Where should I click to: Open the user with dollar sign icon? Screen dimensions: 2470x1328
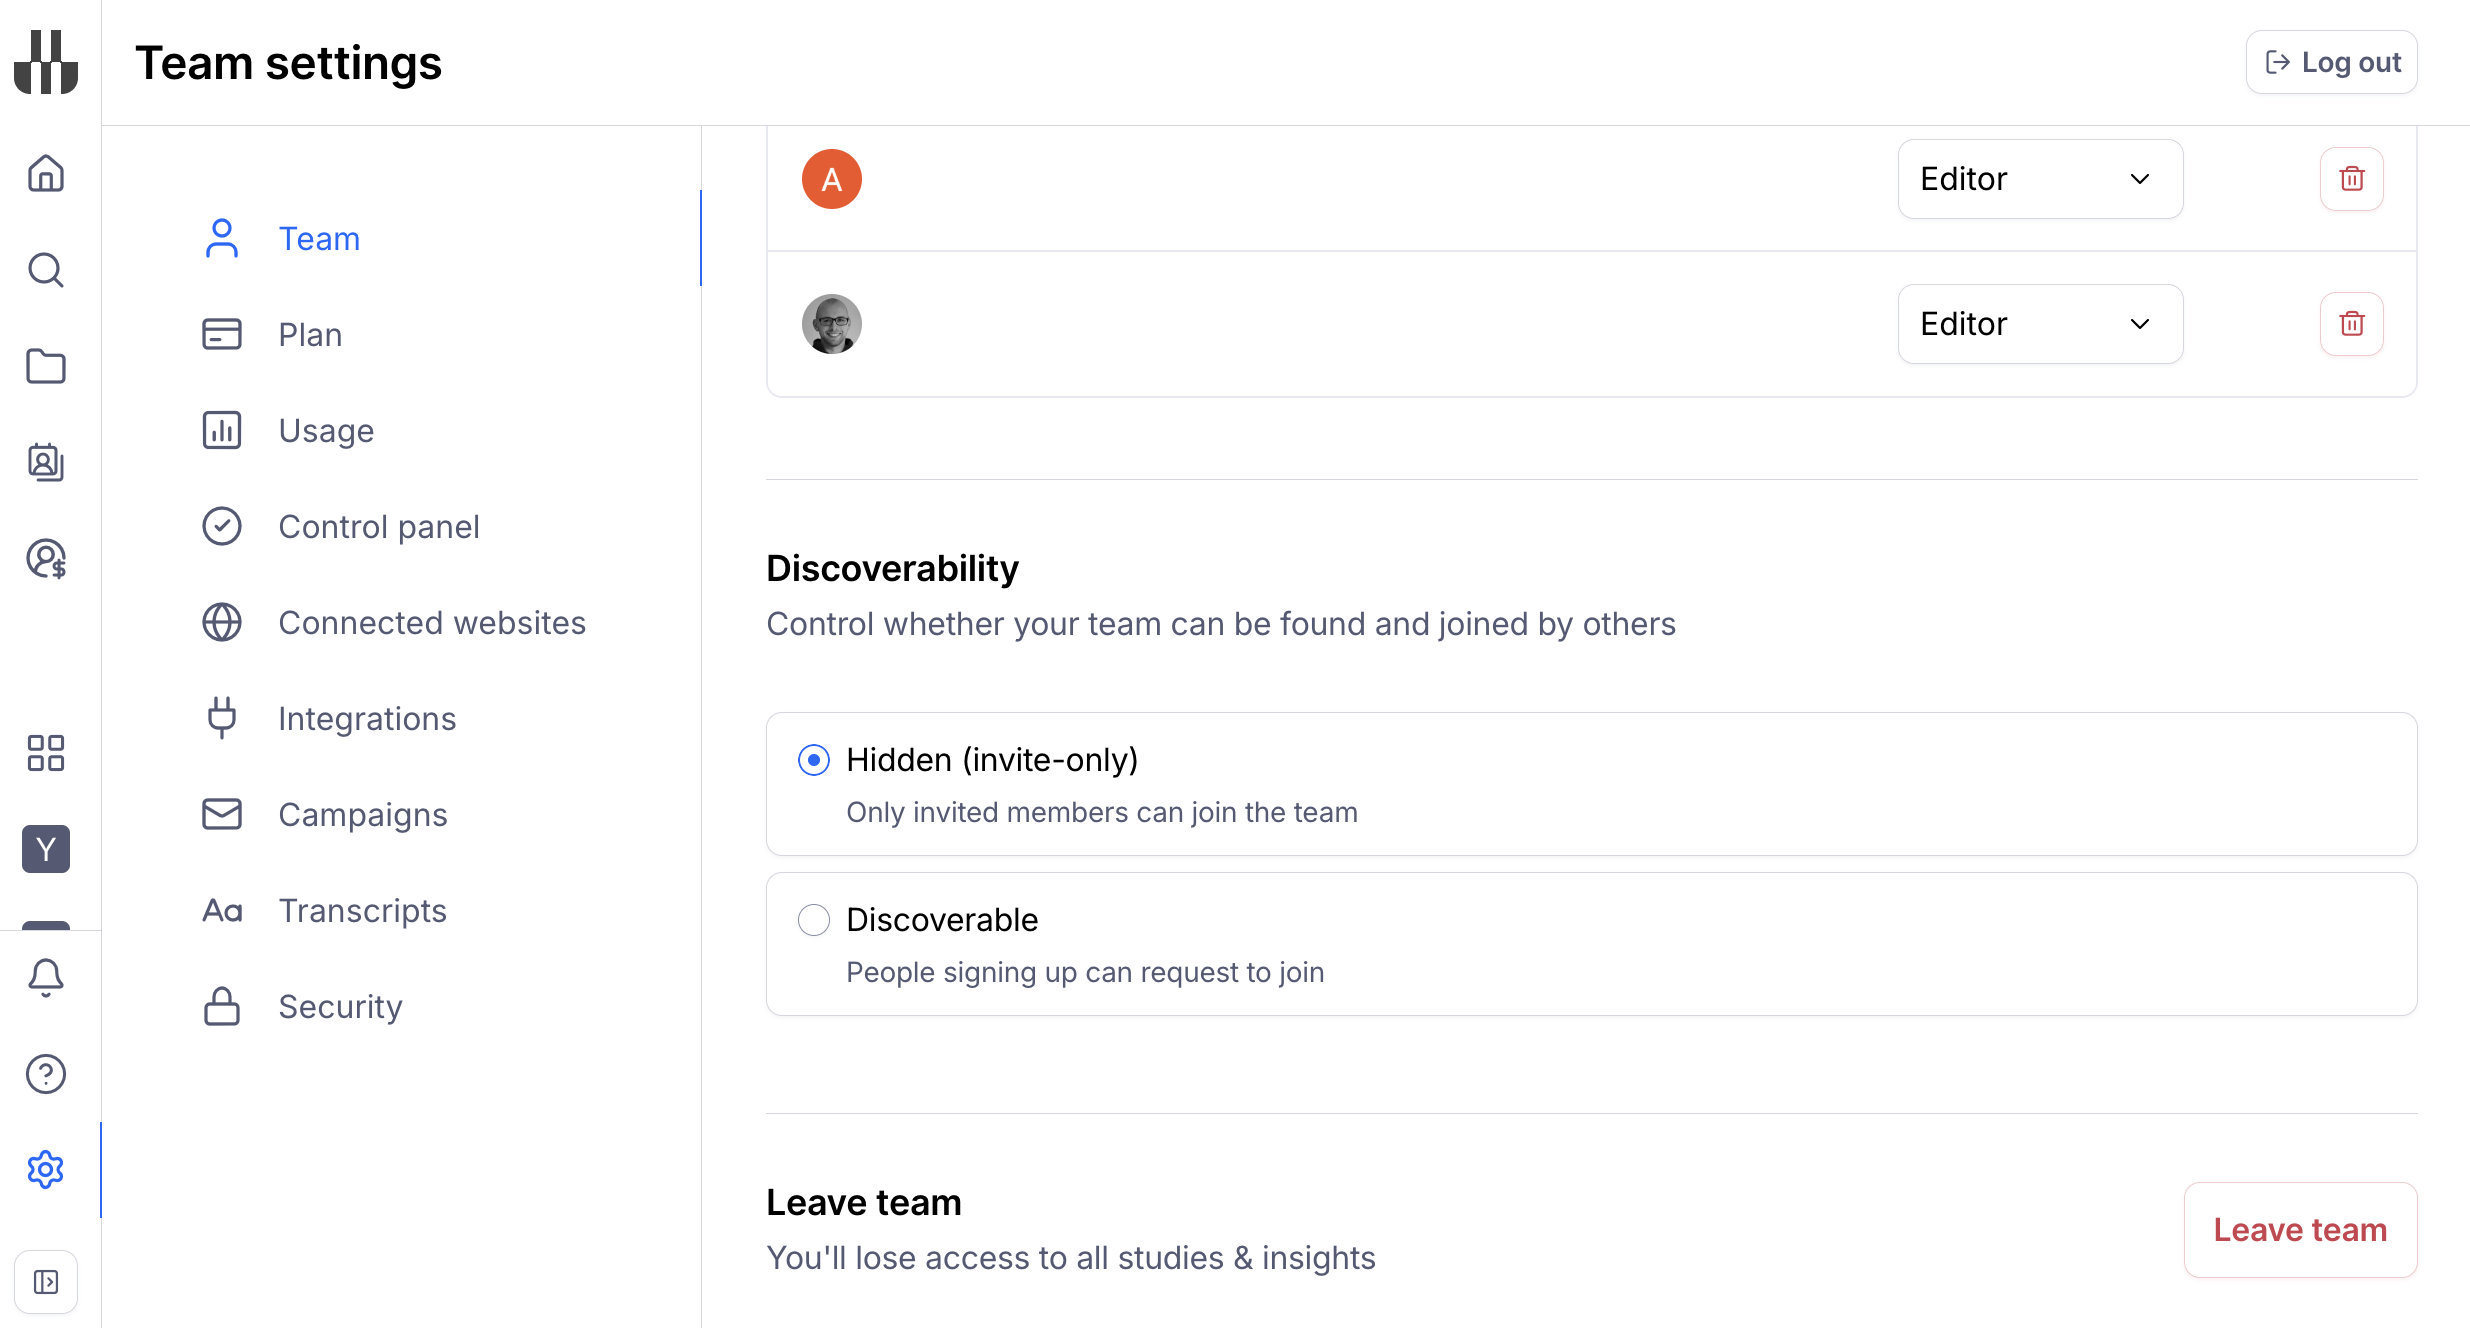click(46, 558)
